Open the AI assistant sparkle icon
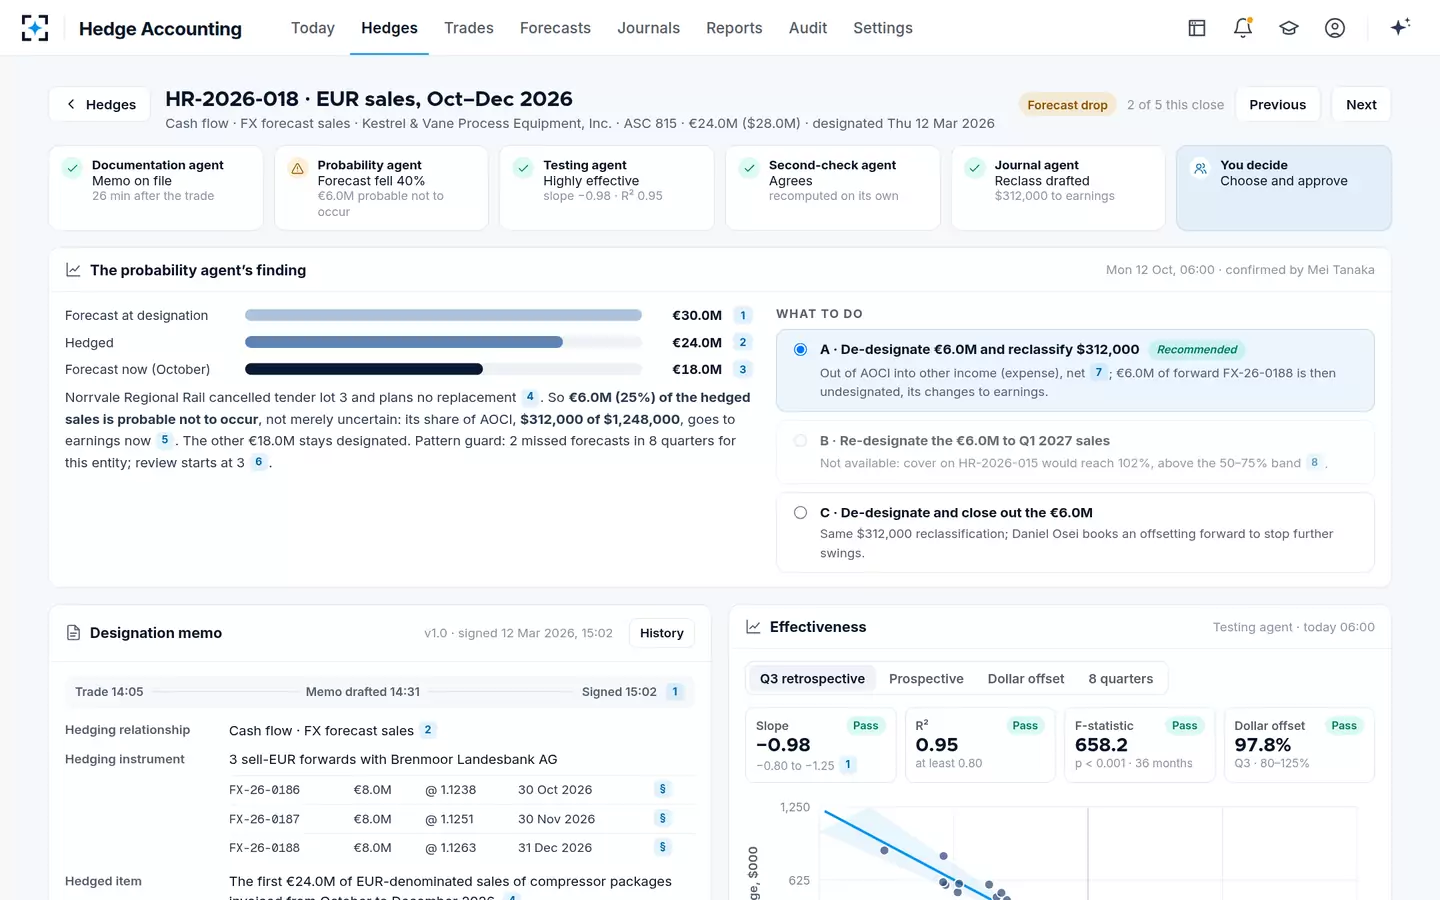Screen dimensions: 1440x900 (x=1400, y=27)
